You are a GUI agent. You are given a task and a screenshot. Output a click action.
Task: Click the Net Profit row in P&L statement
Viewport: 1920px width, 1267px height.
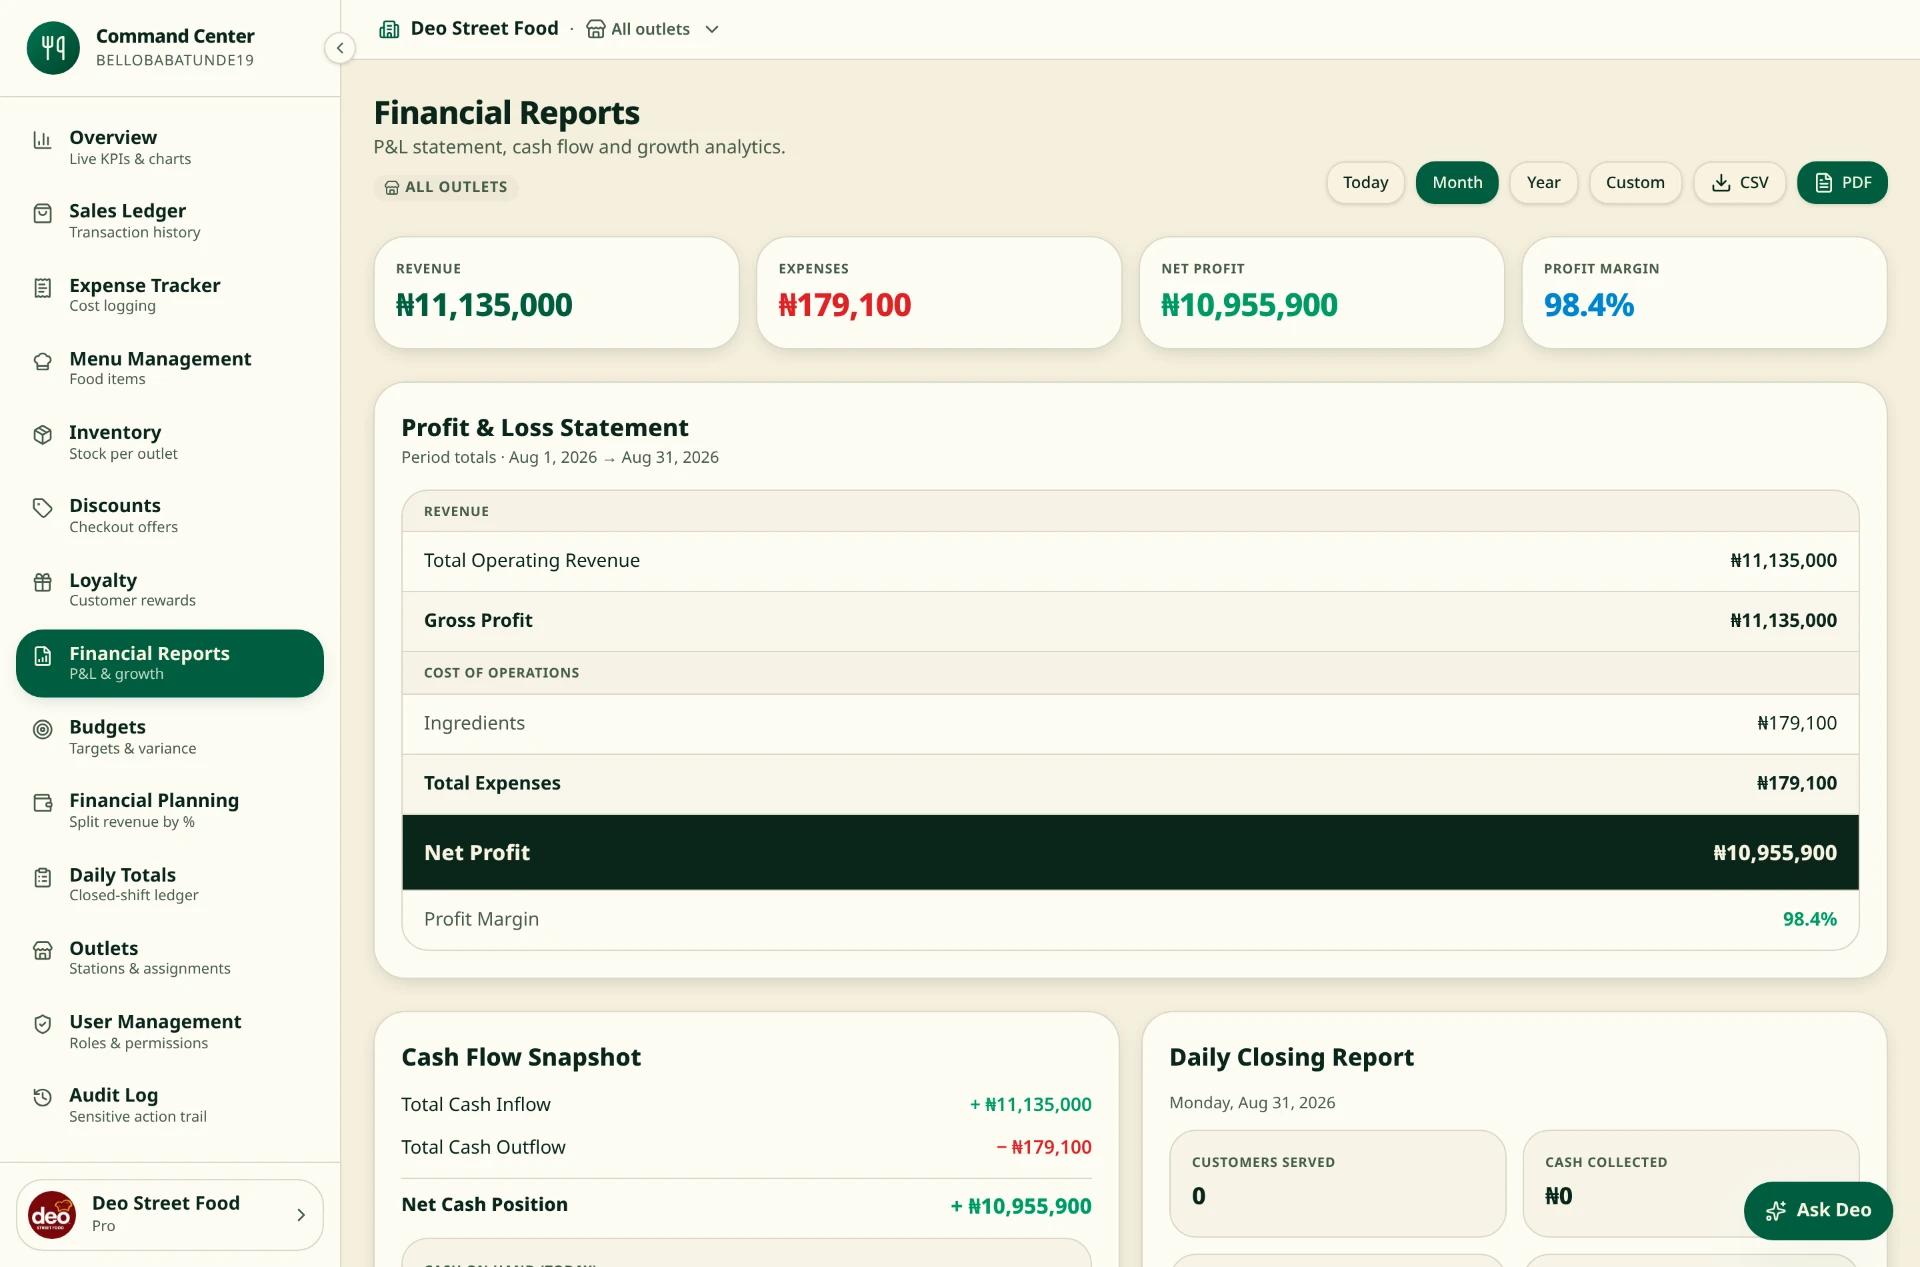pos(1130,852)
